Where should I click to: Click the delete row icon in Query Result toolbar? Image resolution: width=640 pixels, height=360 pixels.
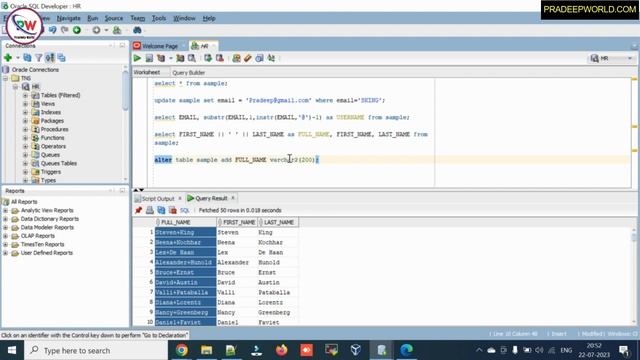click(x=173, y=210)
